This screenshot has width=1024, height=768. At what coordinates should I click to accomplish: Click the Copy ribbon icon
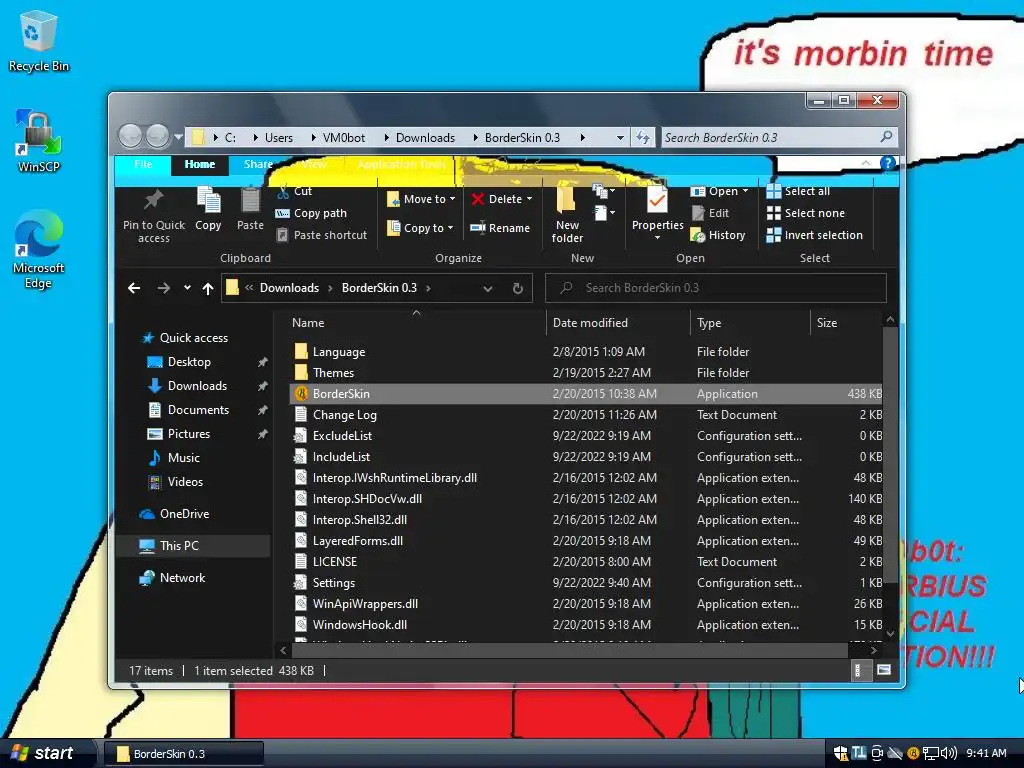point(208,200)
